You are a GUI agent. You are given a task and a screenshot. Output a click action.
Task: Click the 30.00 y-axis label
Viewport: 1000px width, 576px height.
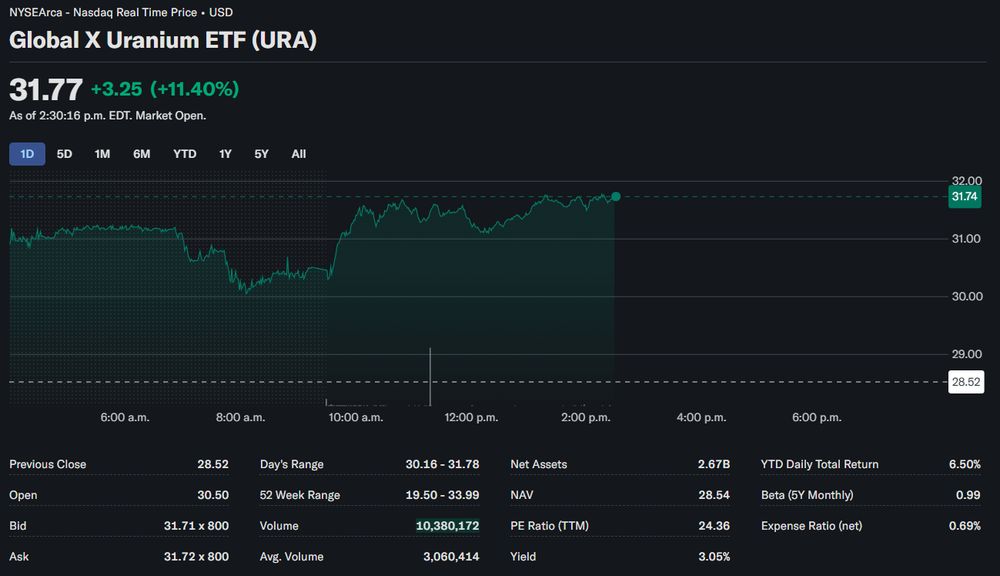point(967,296)
